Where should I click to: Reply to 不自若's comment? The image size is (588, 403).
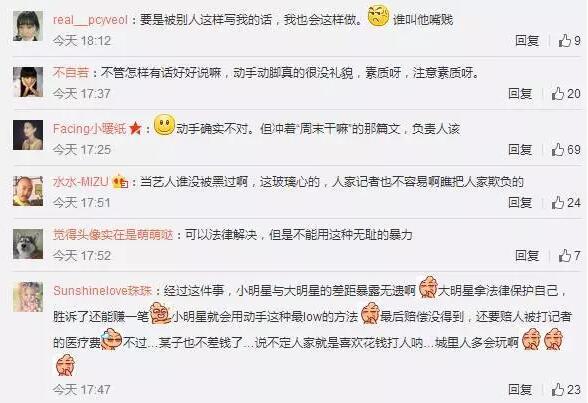pyautogui.click(x=520, y=94)
